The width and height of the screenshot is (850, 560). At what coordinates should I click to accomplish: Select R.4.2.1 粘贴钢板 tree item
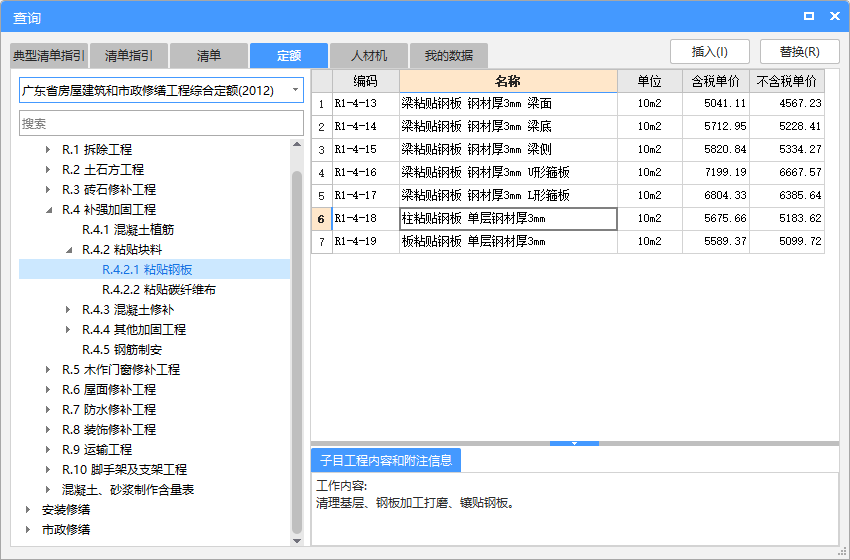pyautogui.click(x=147, y=269)
